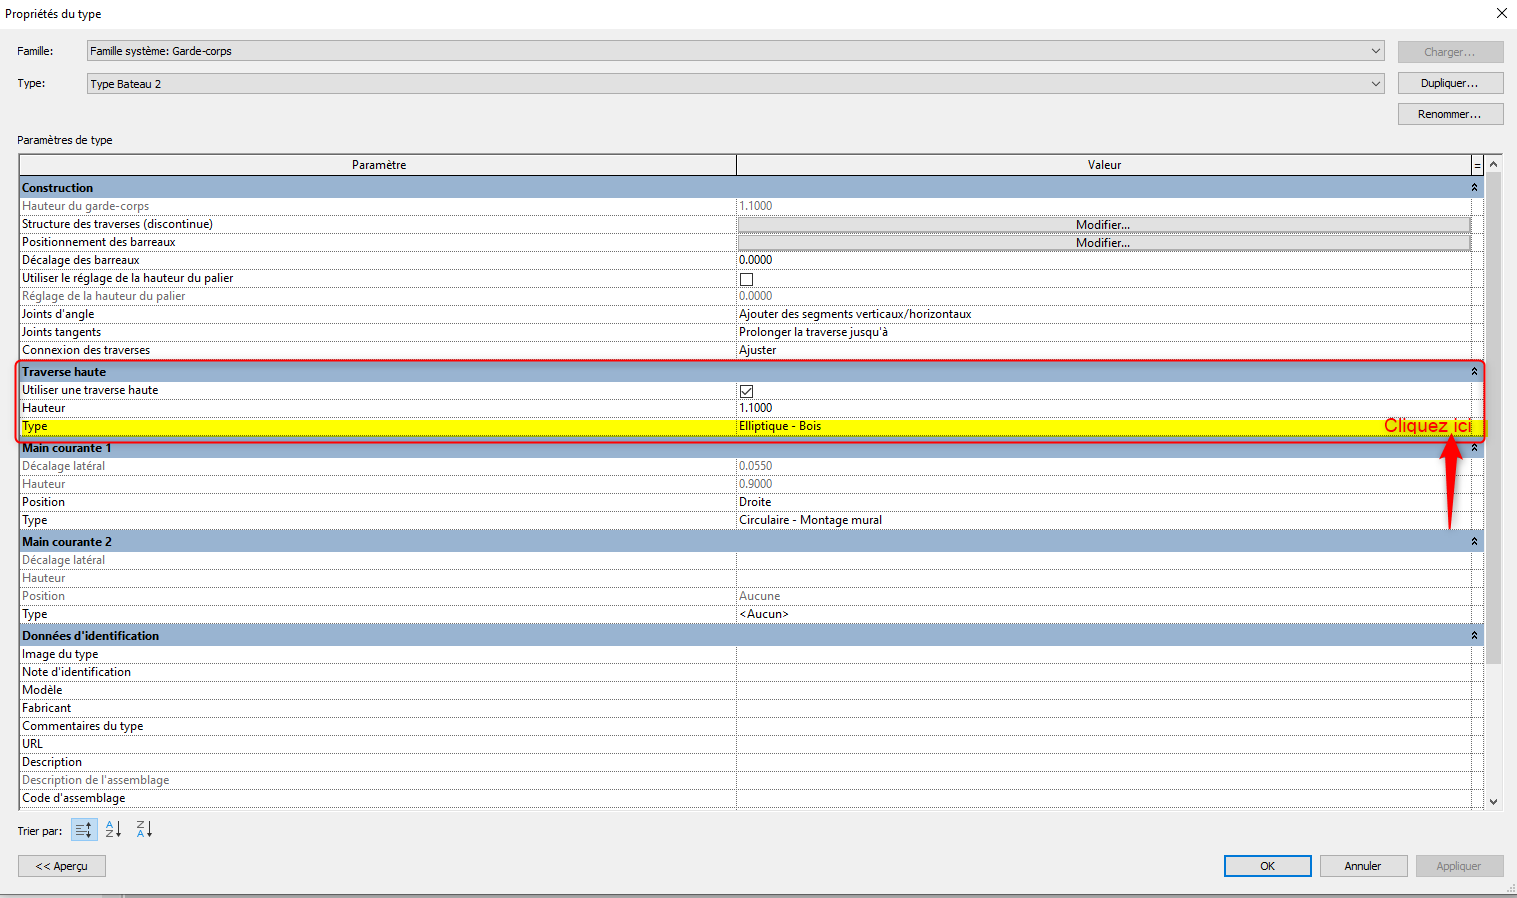This screenshot has width=1517, height=898.
Task: Select Joints d'angle value field
Action: point(1104,314)
